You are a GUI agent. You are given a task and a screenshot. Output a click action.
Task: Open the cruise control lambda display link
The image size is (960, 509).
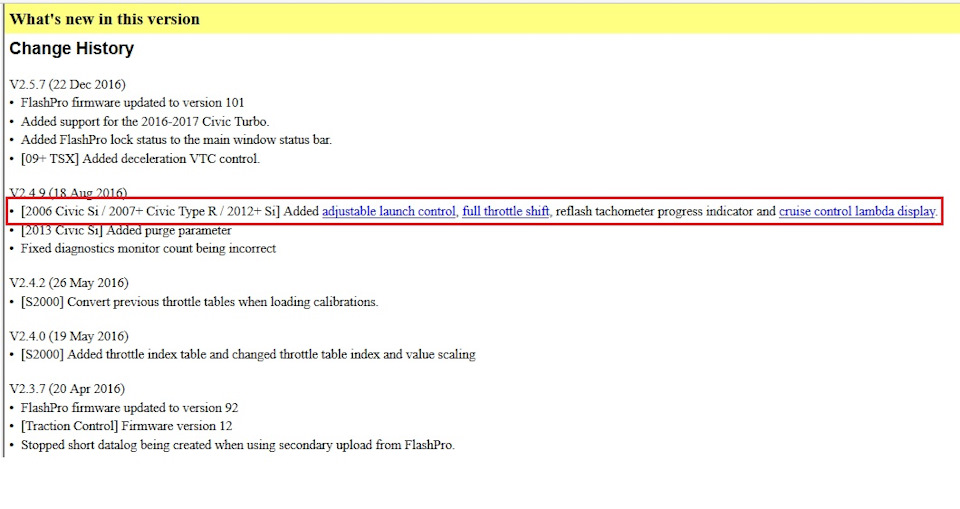click(x=857, y=211)
